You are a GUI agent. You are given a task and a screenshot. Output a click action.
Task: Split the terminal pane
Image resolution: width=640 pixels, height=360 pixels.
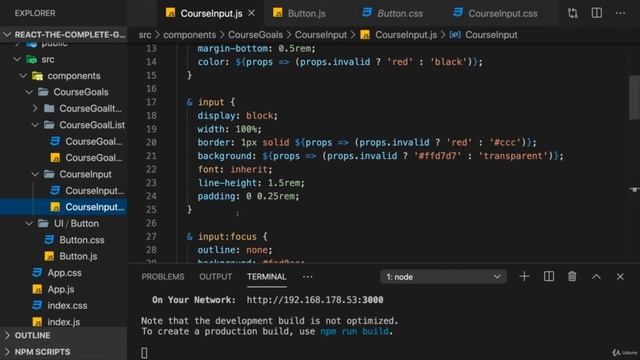tap(549, 277)
